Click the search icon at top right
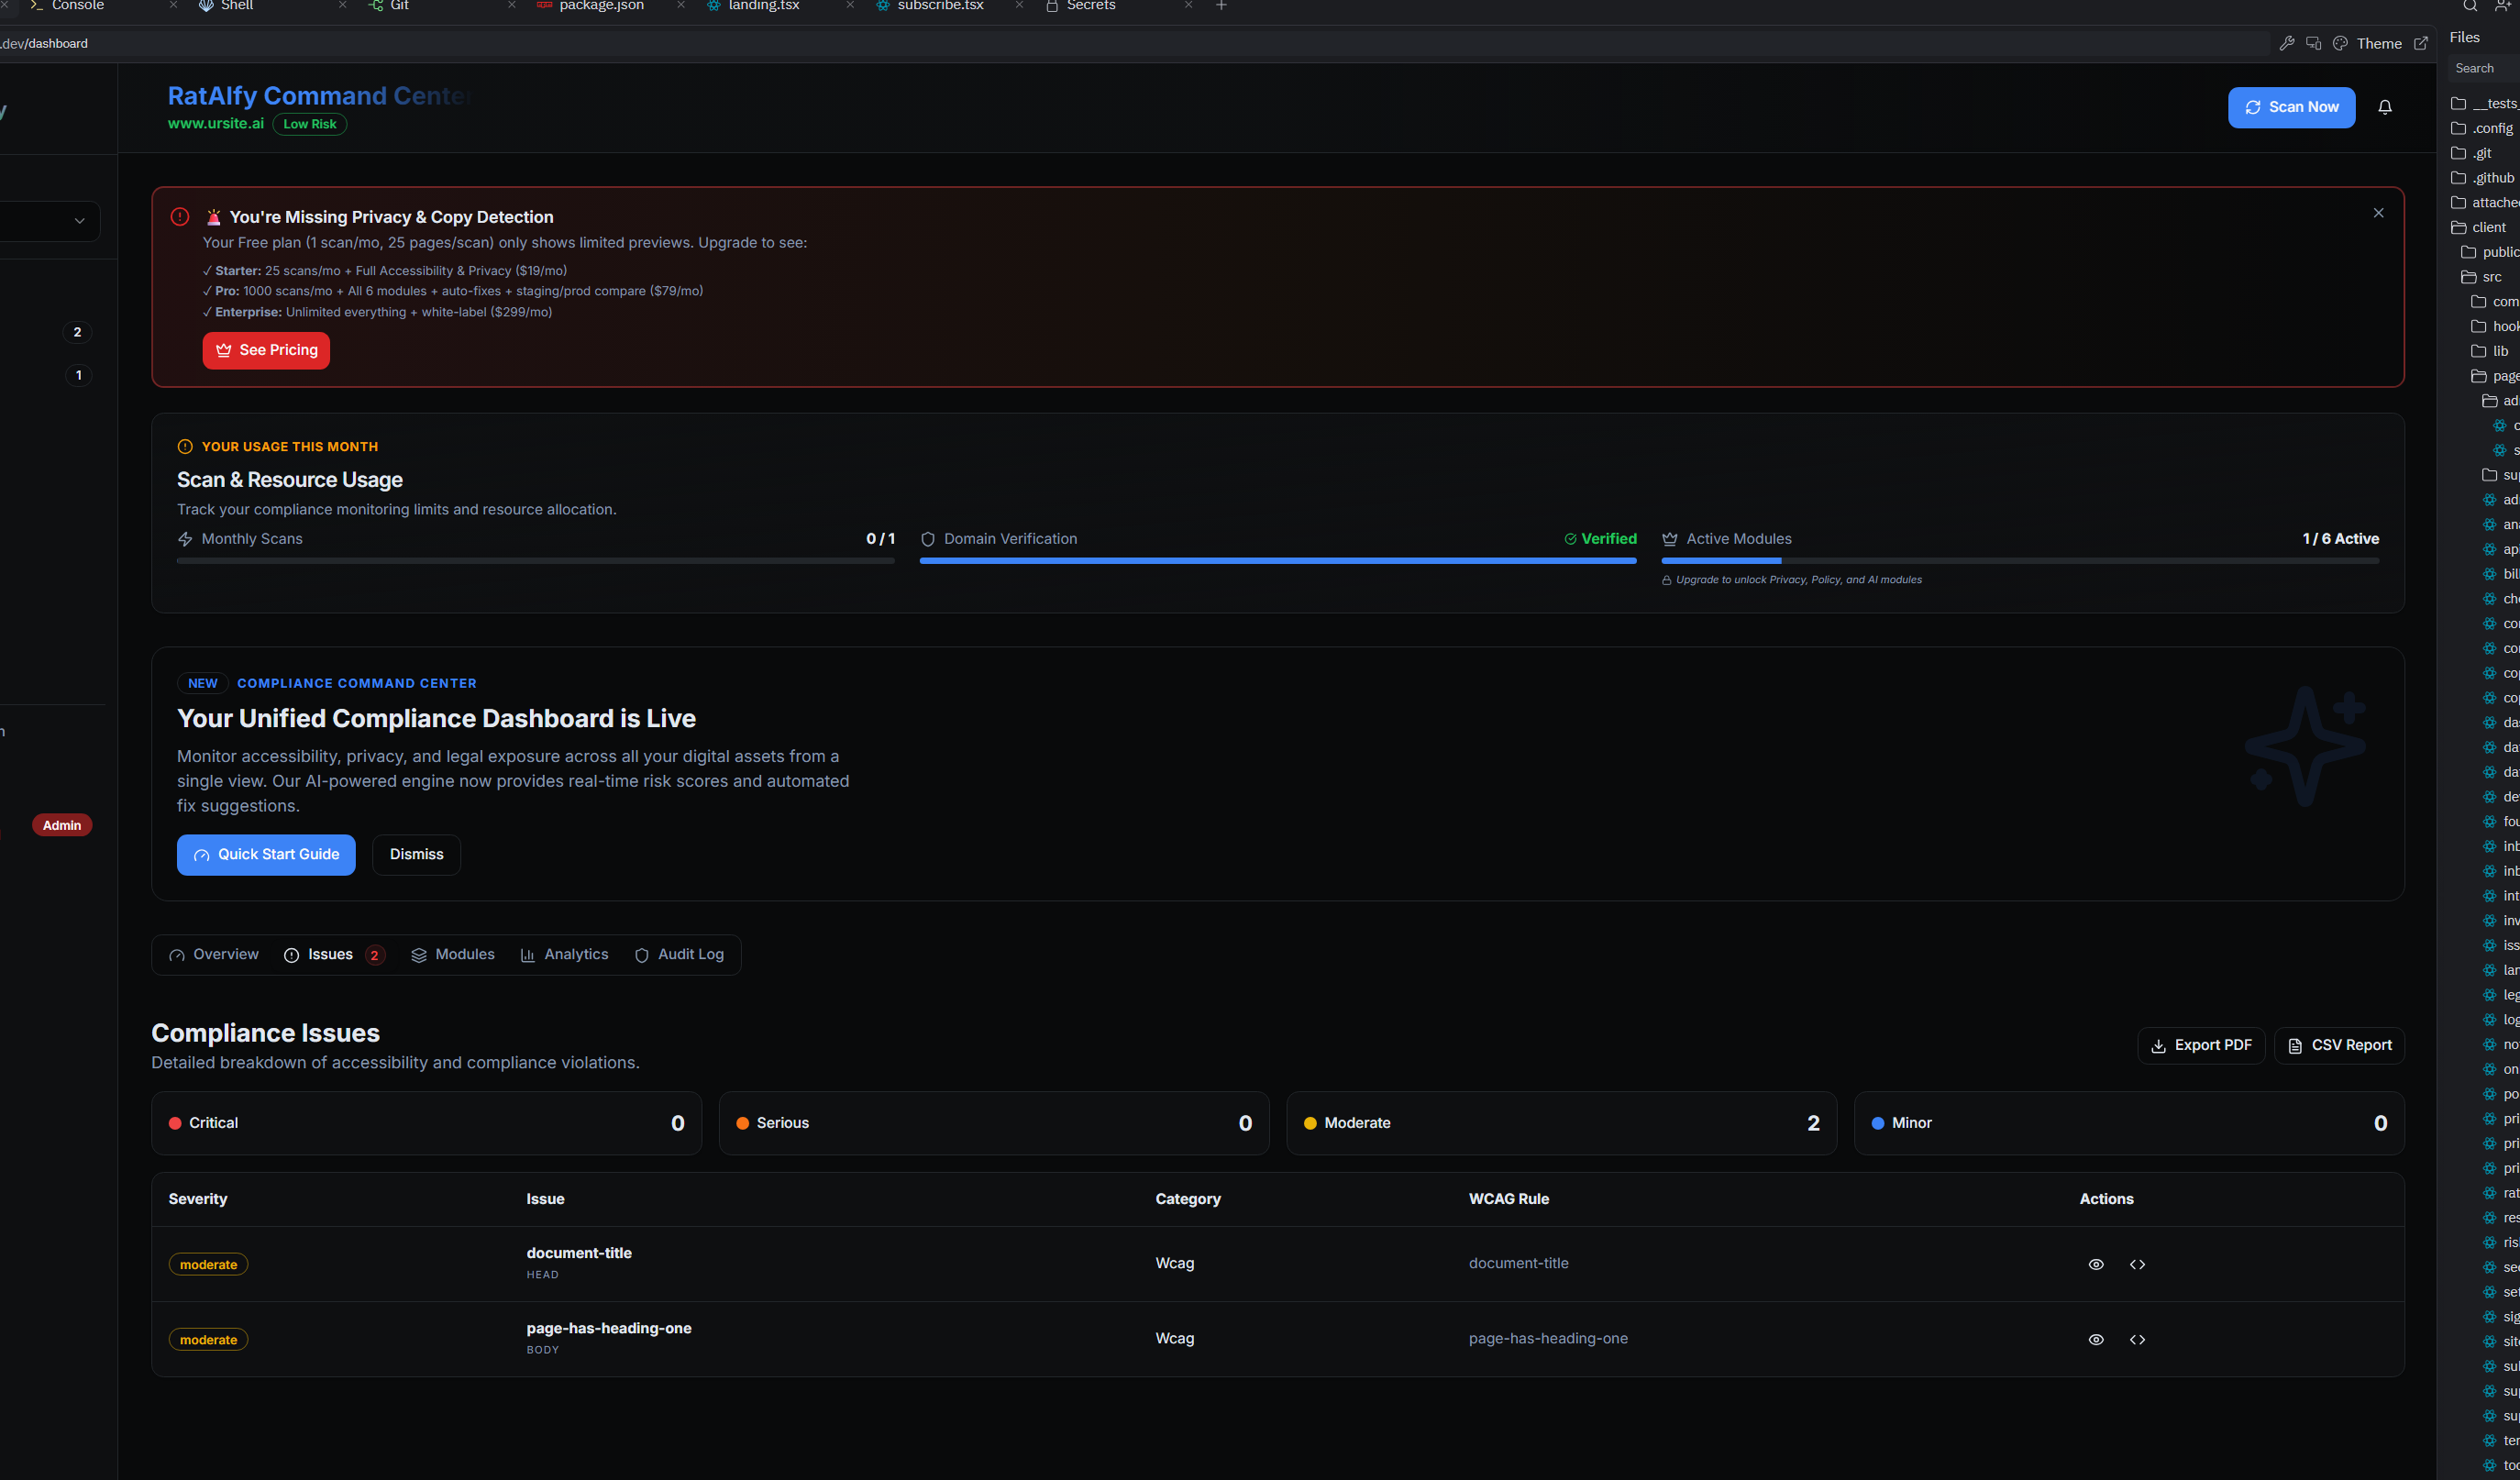This screenshot has height=1480, width=2520. tap(2470, 6)
